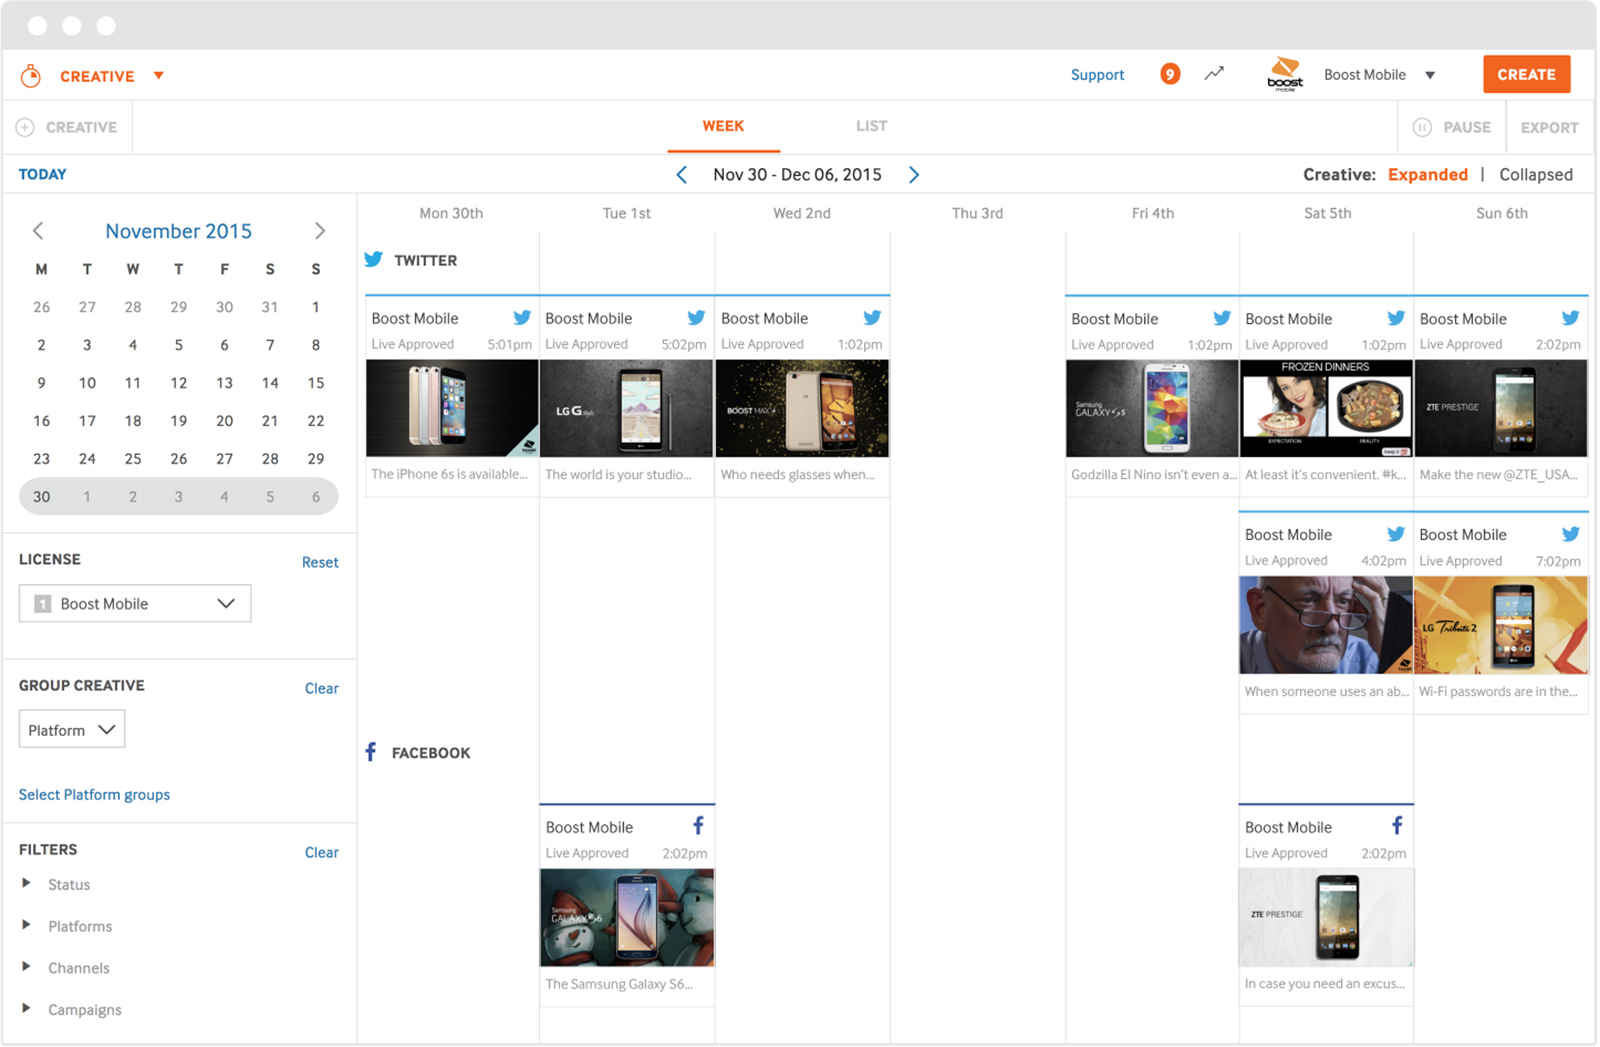Image resolution: width=1600 pixels, height=1047 pixels.
Task: Go to previous month in mini calendar
Action: (38, 231)
